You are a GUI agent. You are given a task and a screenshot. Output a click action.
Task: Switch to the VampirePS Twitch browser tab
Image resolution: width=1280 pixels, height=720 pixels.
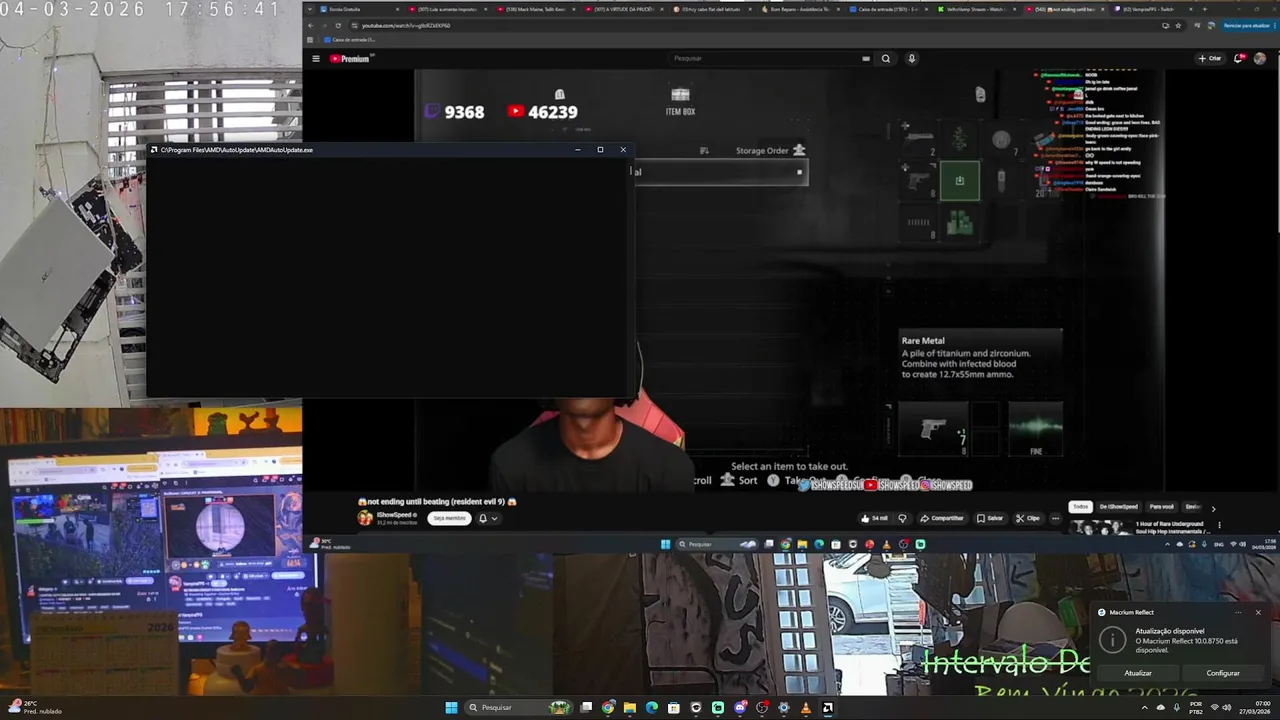[x=1152, y=9]
